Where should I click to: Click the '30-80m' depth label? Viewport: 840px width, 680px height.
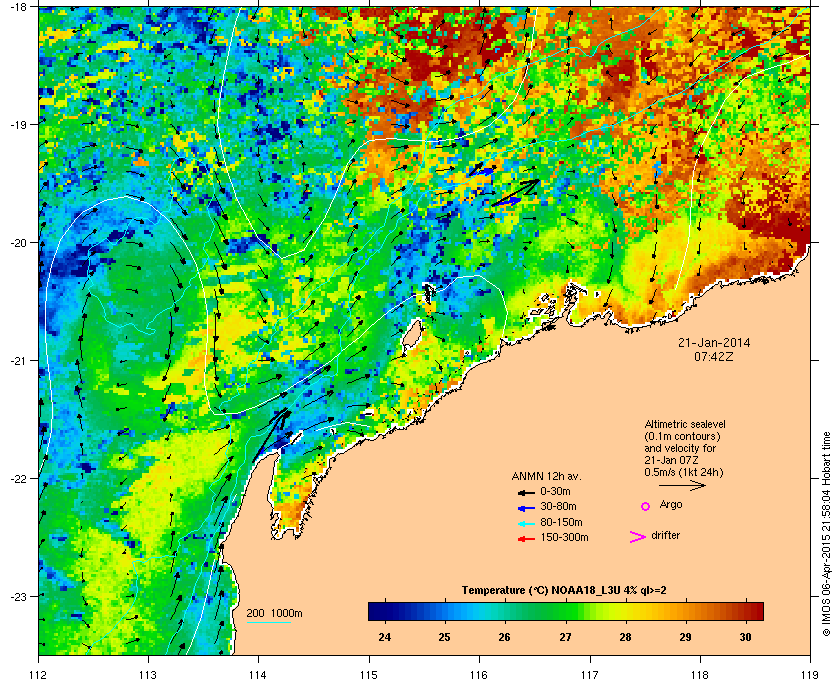(559, 506)
